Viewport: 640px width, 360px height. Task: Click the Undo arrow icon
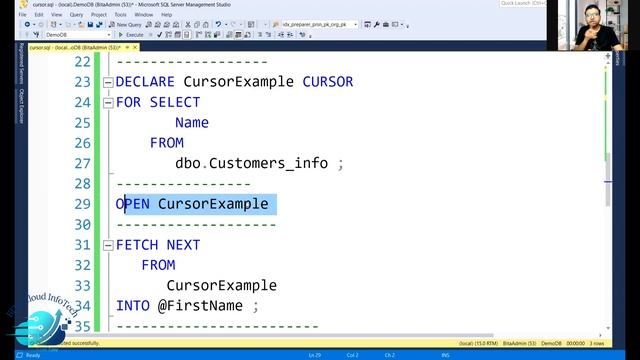218,24
